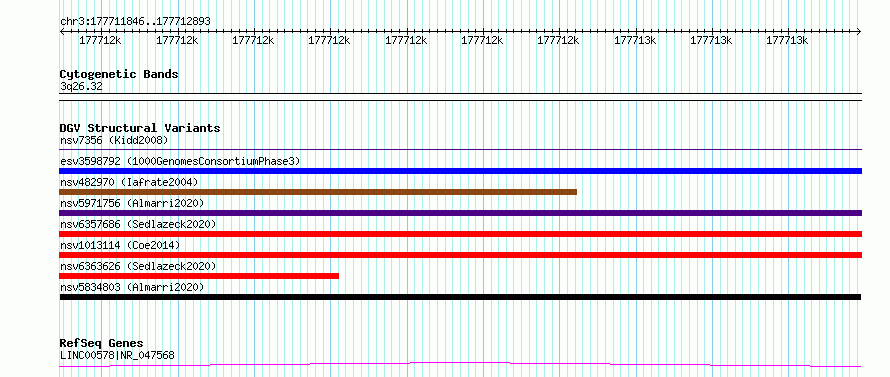Select the magenta LINC00578 gene line

(460, 364)
